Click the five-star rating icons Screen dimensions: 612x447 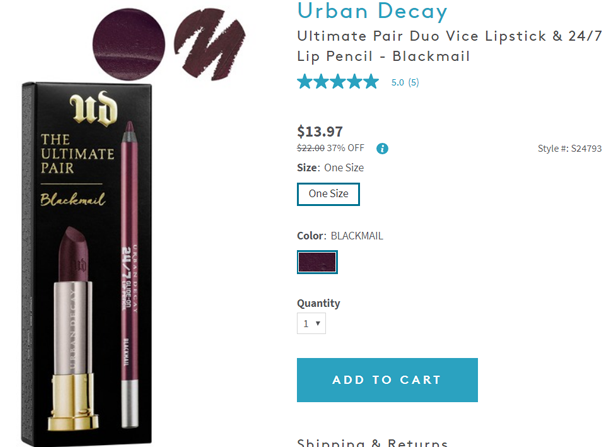pyautogui.click(x=338, y=82)
